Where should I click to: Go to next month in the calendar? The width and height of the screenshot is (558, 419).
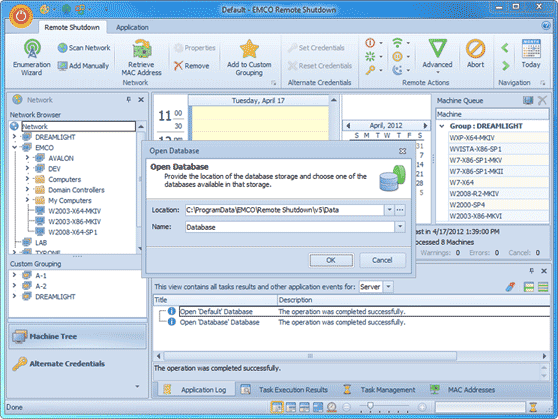(425, 126)
